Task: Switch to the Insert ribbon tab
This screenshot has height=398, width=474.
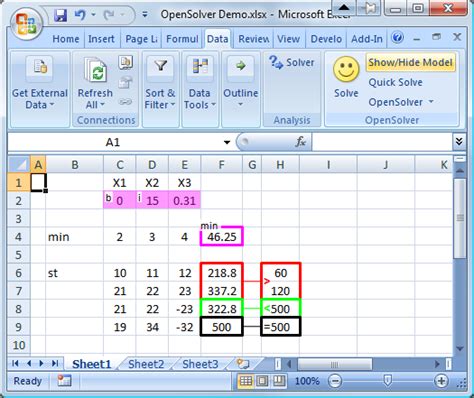Action: 101,39
